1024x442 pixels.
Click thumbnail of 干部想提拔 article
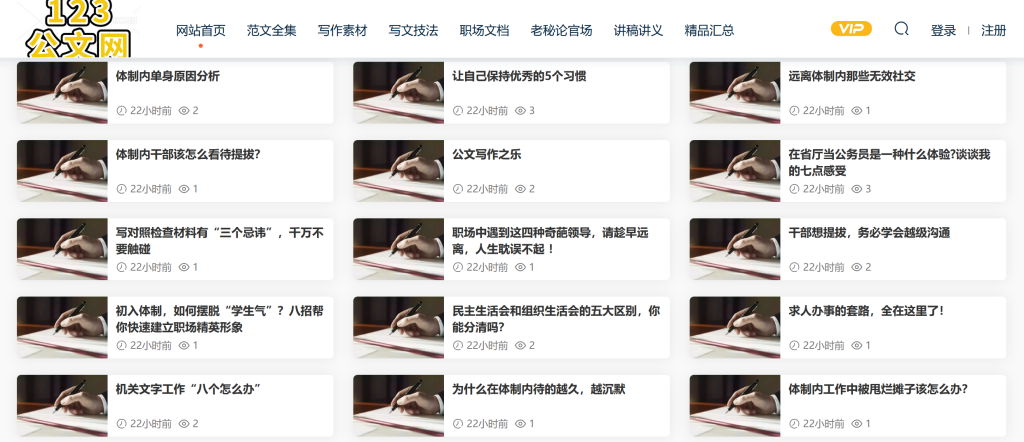point(735,249)
